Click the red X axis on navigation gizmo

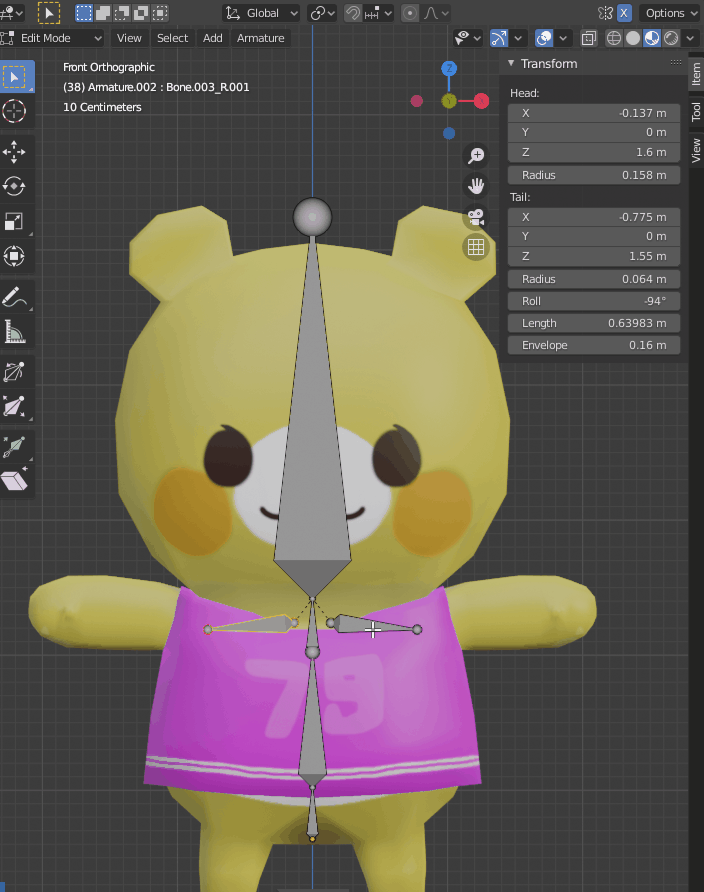tap(482, 101)
